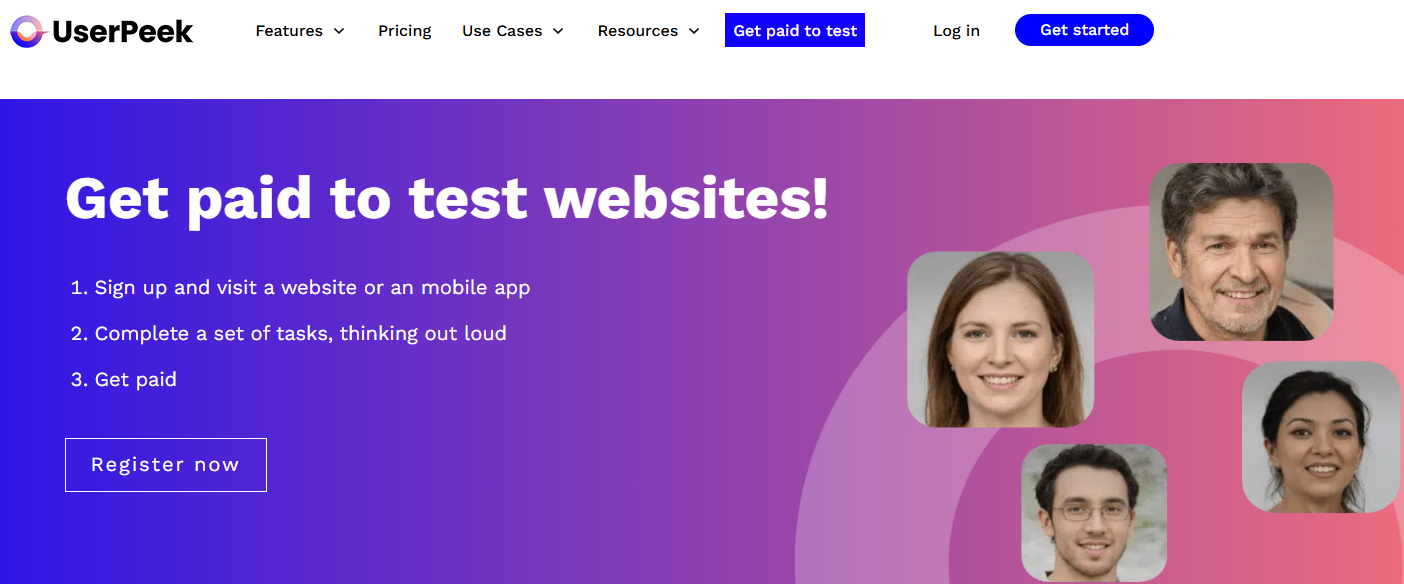1404x584 pixels.
Task: Click the Log in link
Action: 956,31
